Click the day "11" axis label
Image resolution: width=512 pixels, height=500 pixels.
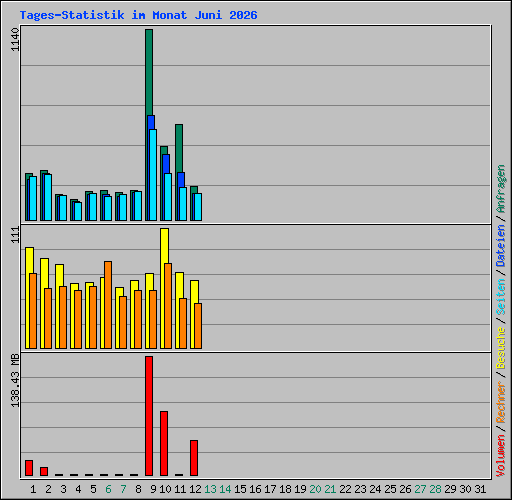[180, 489]
